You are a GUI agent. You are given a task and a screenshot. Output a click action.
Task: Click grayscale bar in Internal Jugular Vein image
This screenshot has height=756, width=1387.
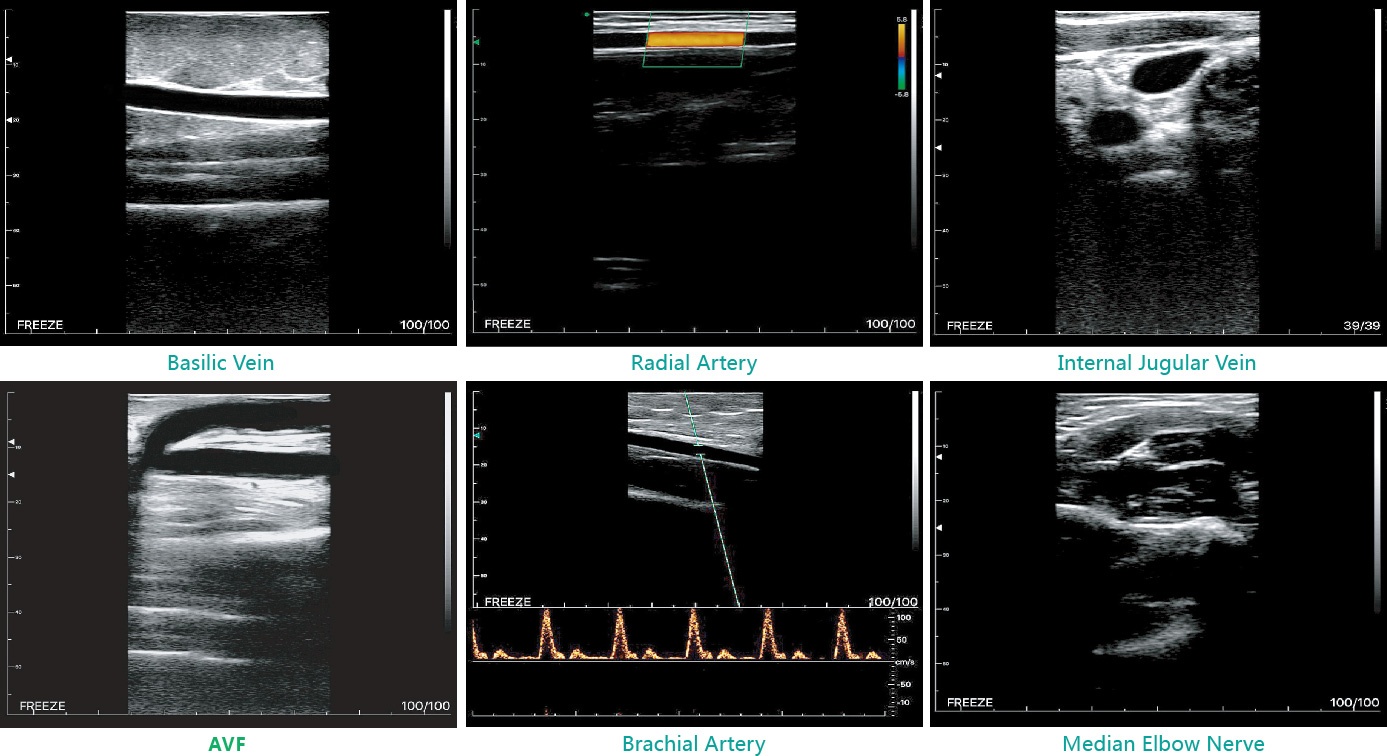1377,128
